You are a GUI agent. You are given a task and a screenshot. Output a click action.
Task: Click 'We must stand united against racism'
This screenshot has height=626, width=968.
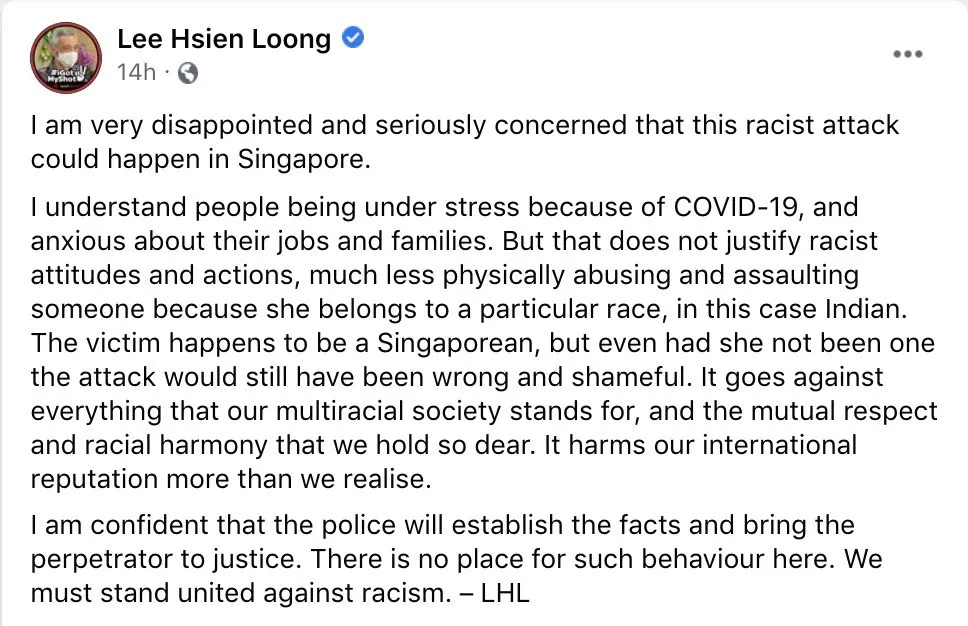pos(457,577)
